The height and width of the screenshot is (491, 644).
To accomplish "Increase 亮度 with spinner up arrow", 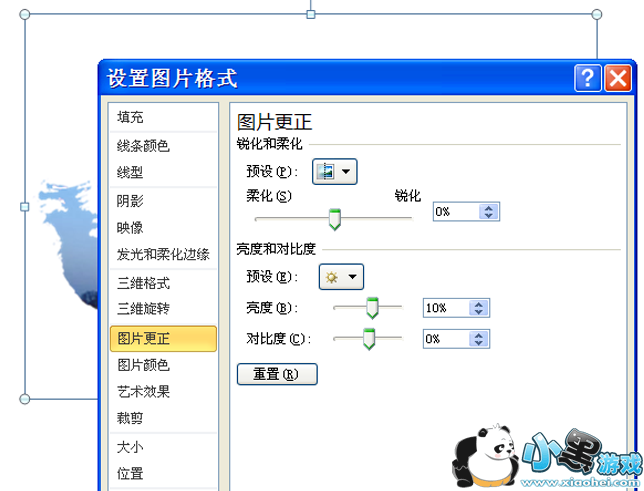I will (479, 304).
